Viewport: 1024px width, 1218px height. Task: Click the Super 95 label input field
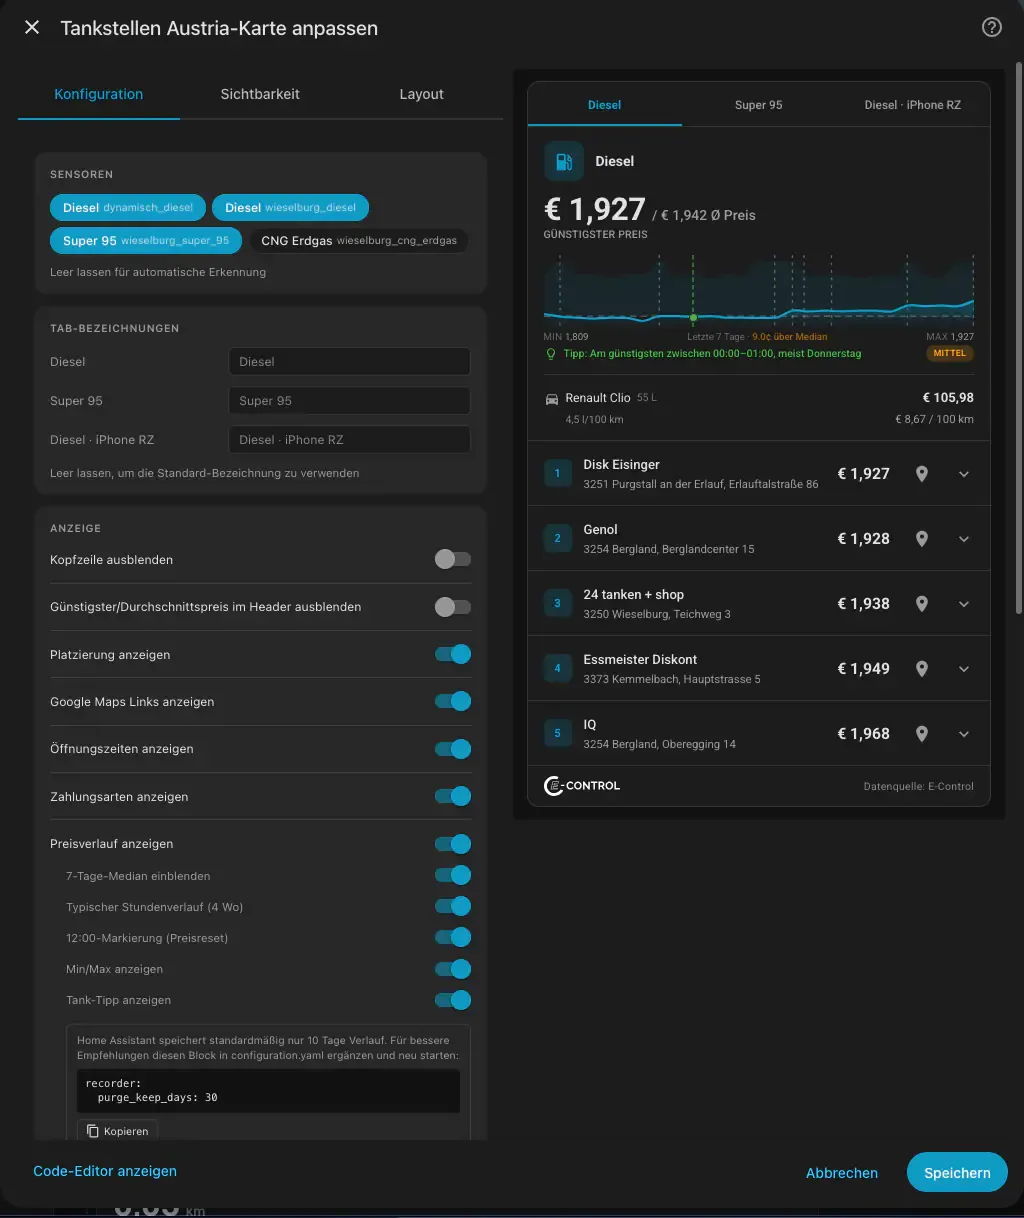(349, 401)
